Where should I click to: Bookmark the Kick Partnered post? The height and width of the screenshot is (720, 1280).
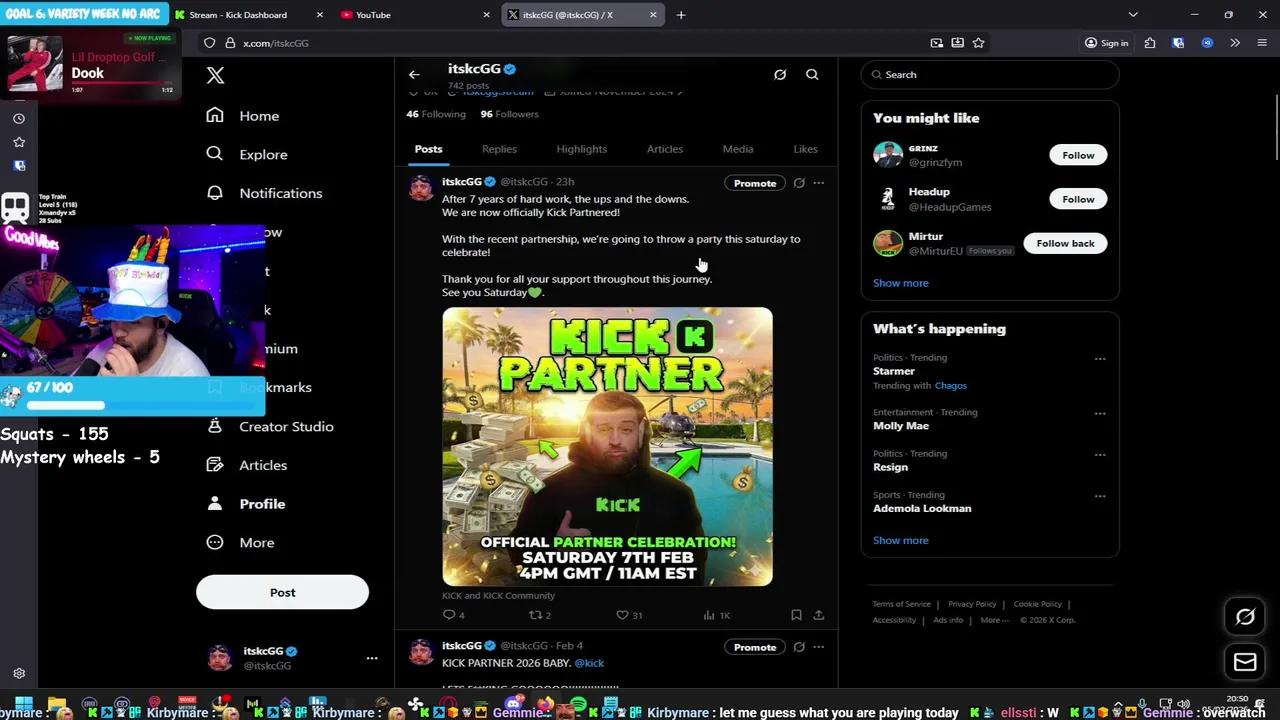[796, 615]
